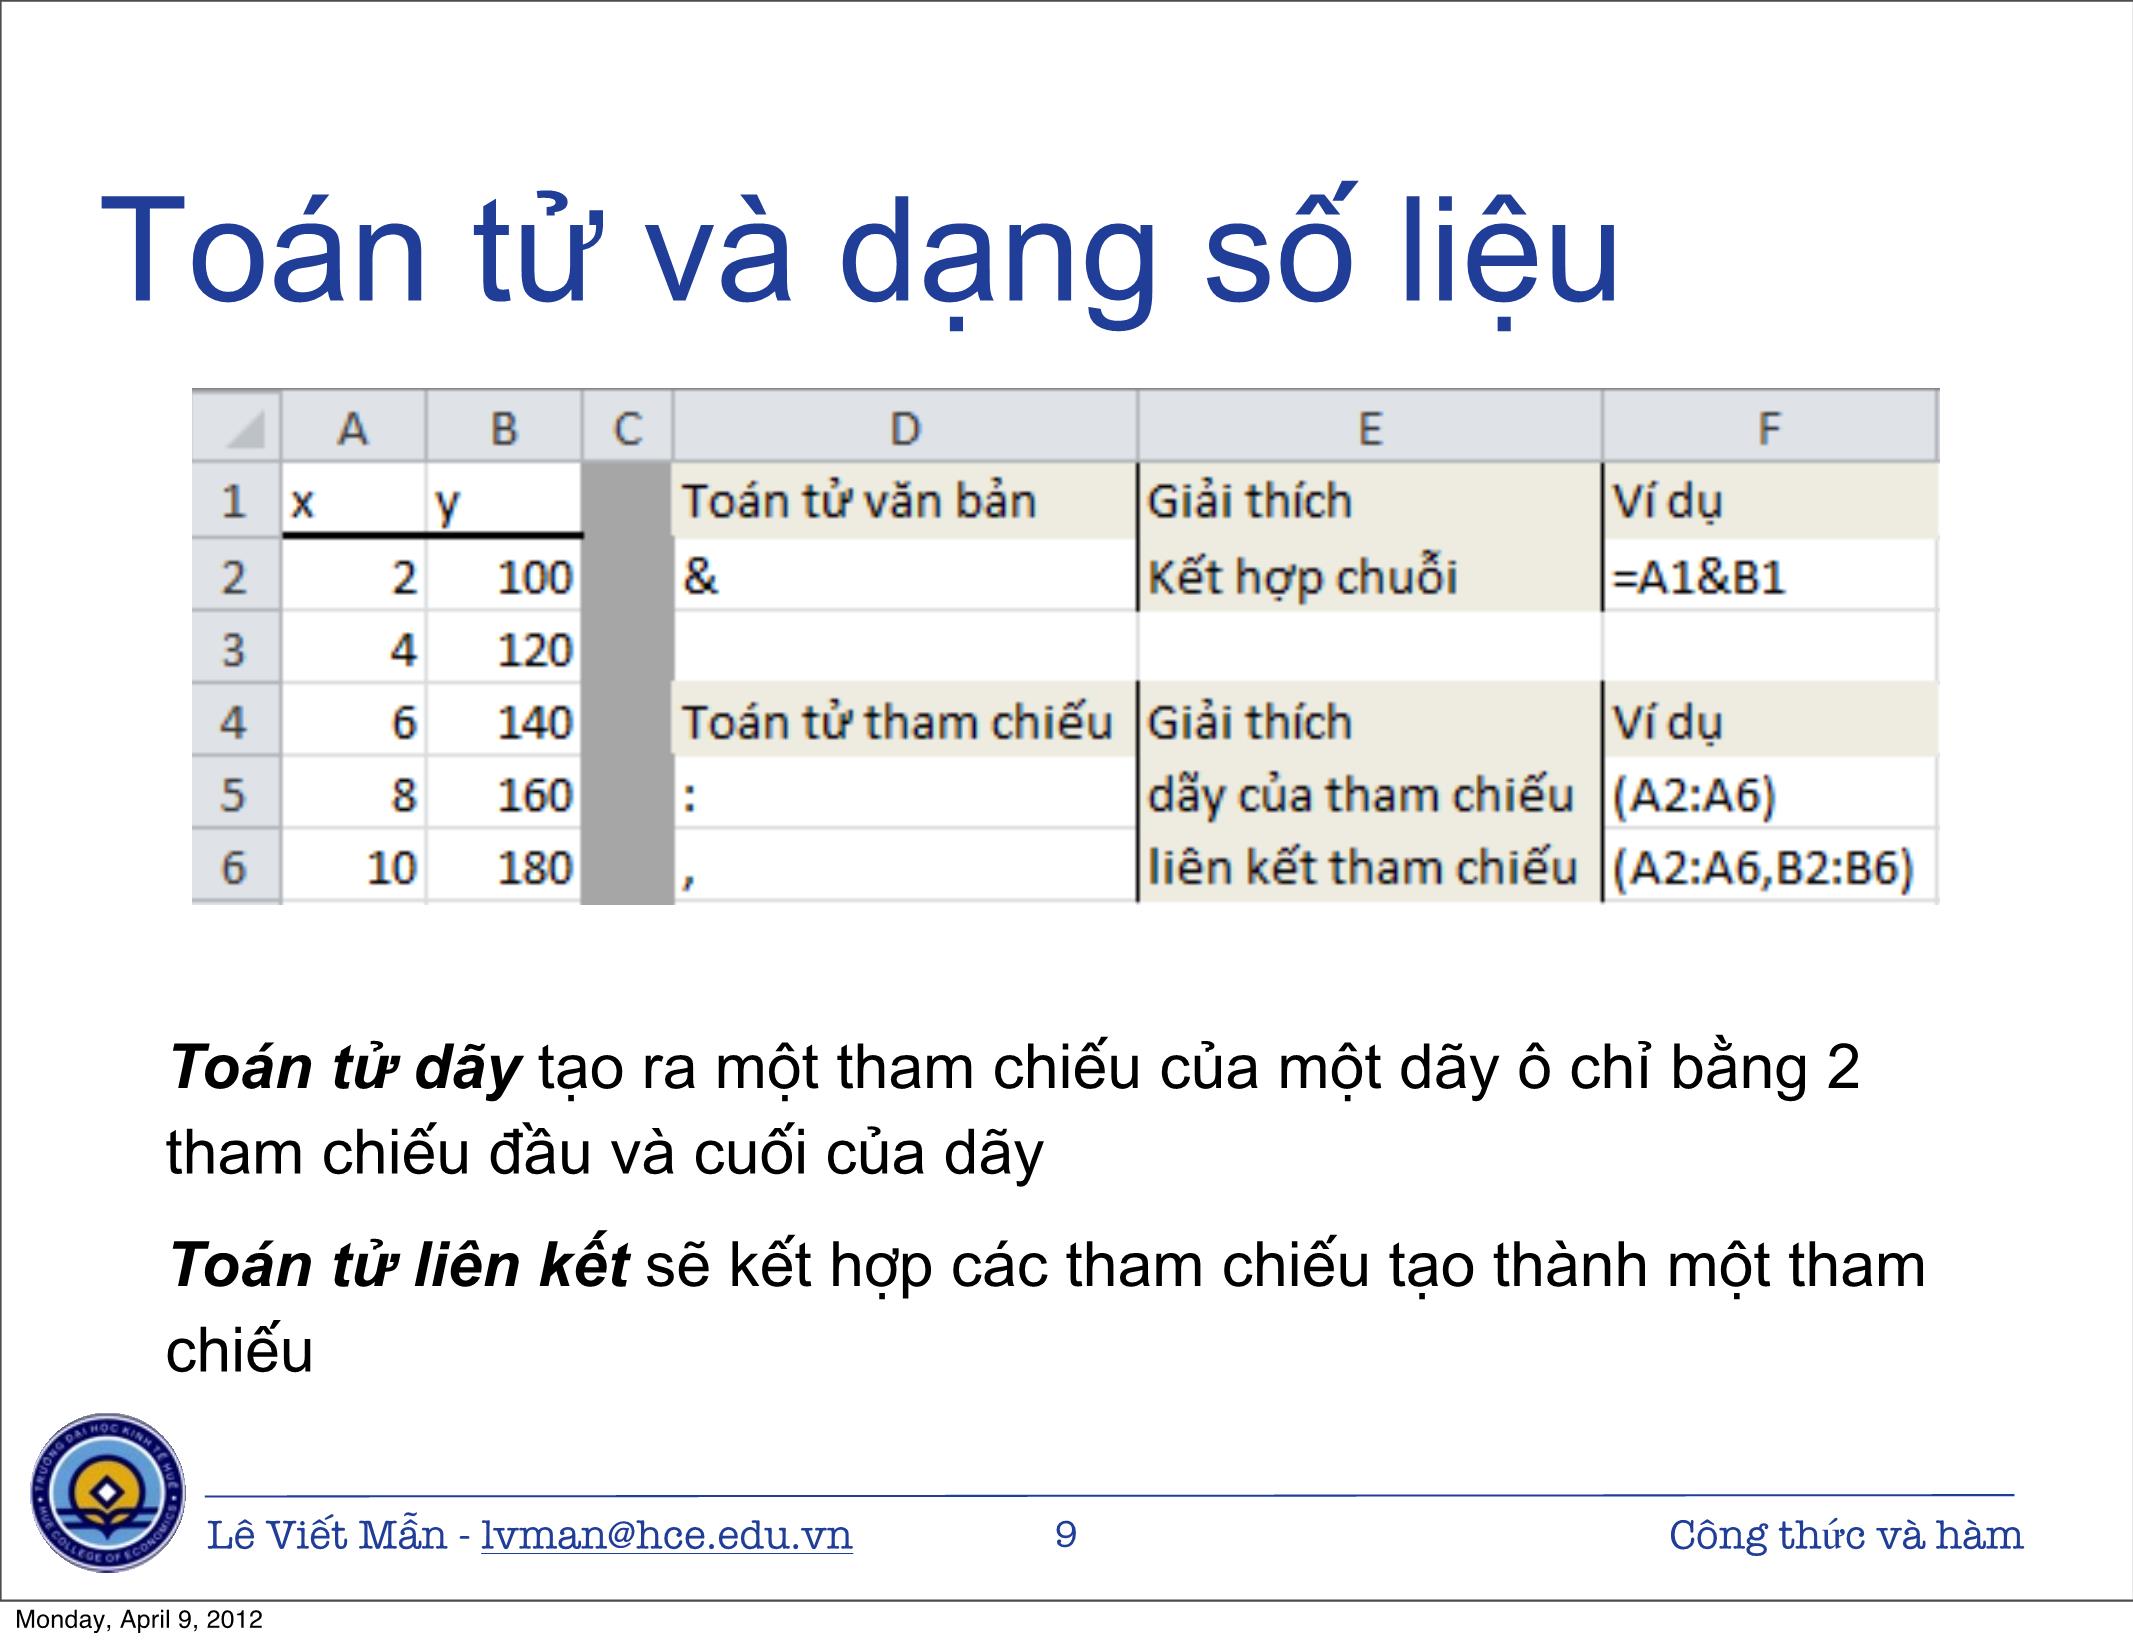Click 'Ví dụ' in row 4

click(x=1770, y=720)
